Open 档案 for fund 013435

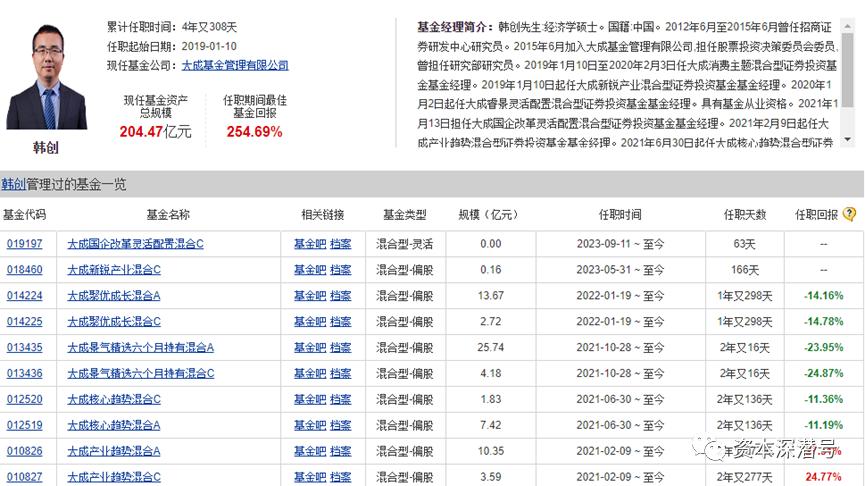pos(340,348)
